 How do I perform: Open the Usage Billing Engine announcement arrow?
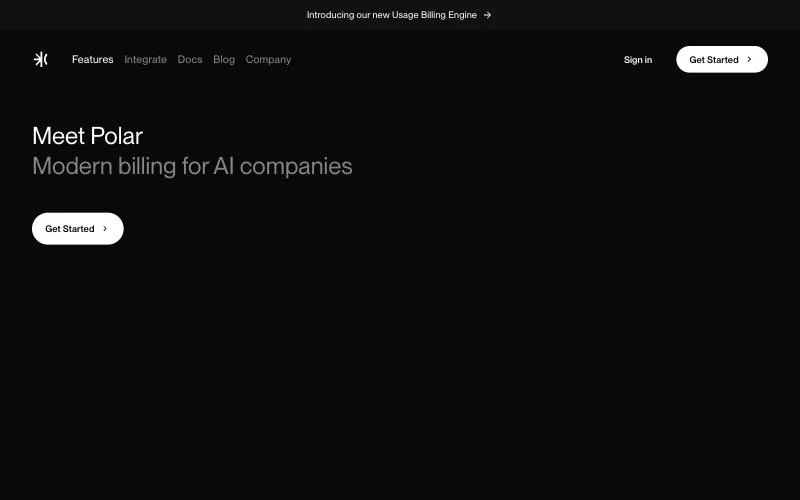pyautogui.click(x=487, y=15)
